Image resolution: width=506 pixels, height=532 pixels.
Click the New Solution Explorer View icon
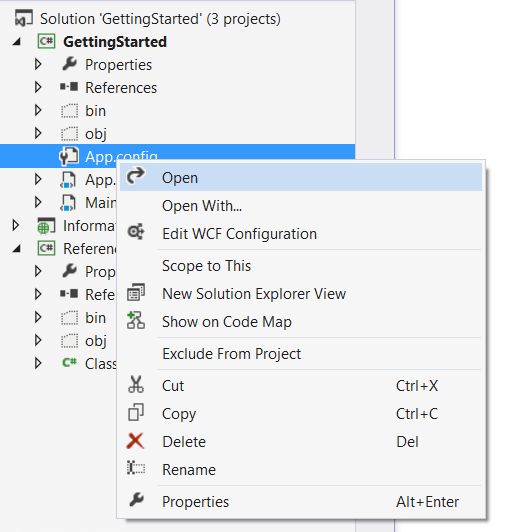[x=136, y=292]
